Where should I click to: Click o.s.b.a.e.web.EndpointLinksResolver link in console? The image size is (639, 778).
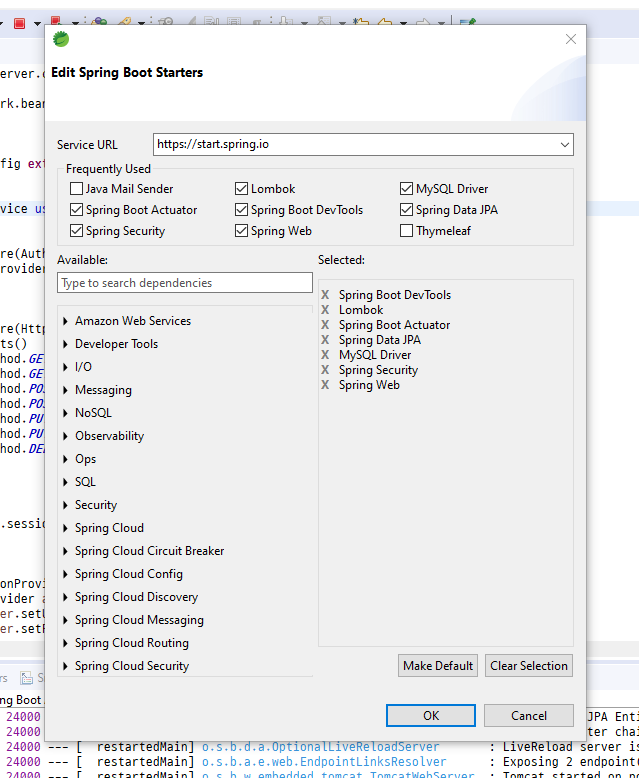click(x=324, y=762)
